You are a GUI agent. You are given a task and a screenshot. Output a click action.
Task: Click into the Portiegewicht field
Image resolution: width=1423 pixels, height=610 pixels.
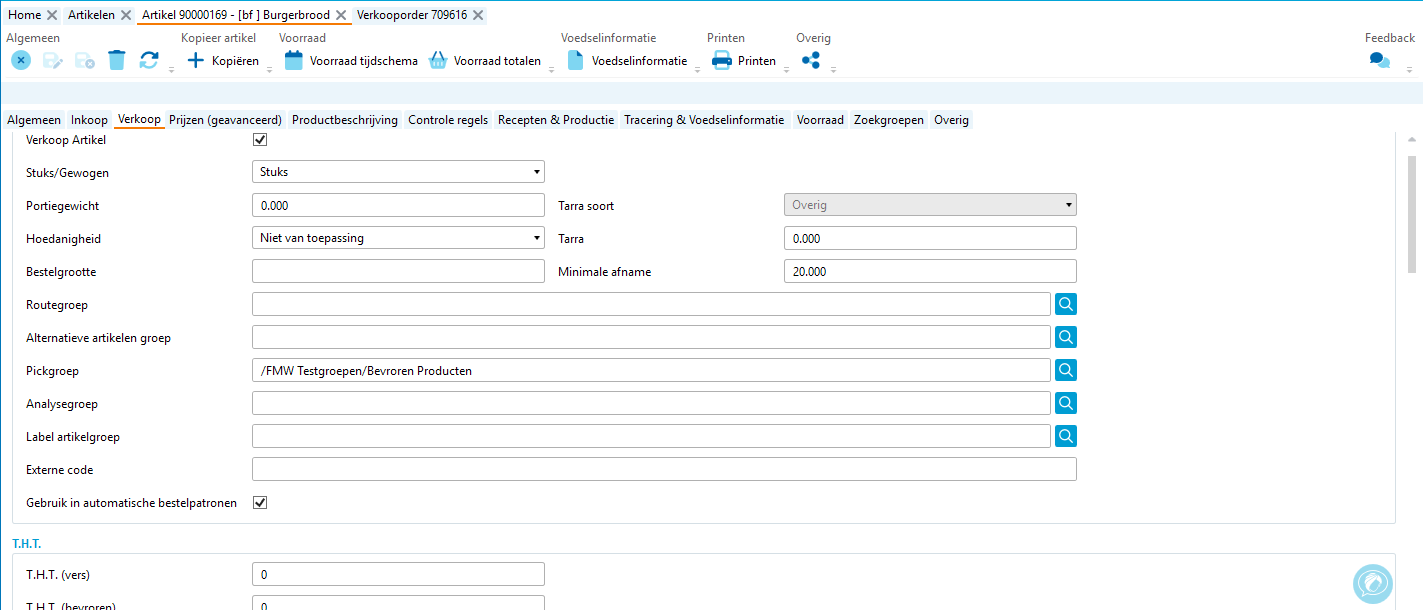398,205
